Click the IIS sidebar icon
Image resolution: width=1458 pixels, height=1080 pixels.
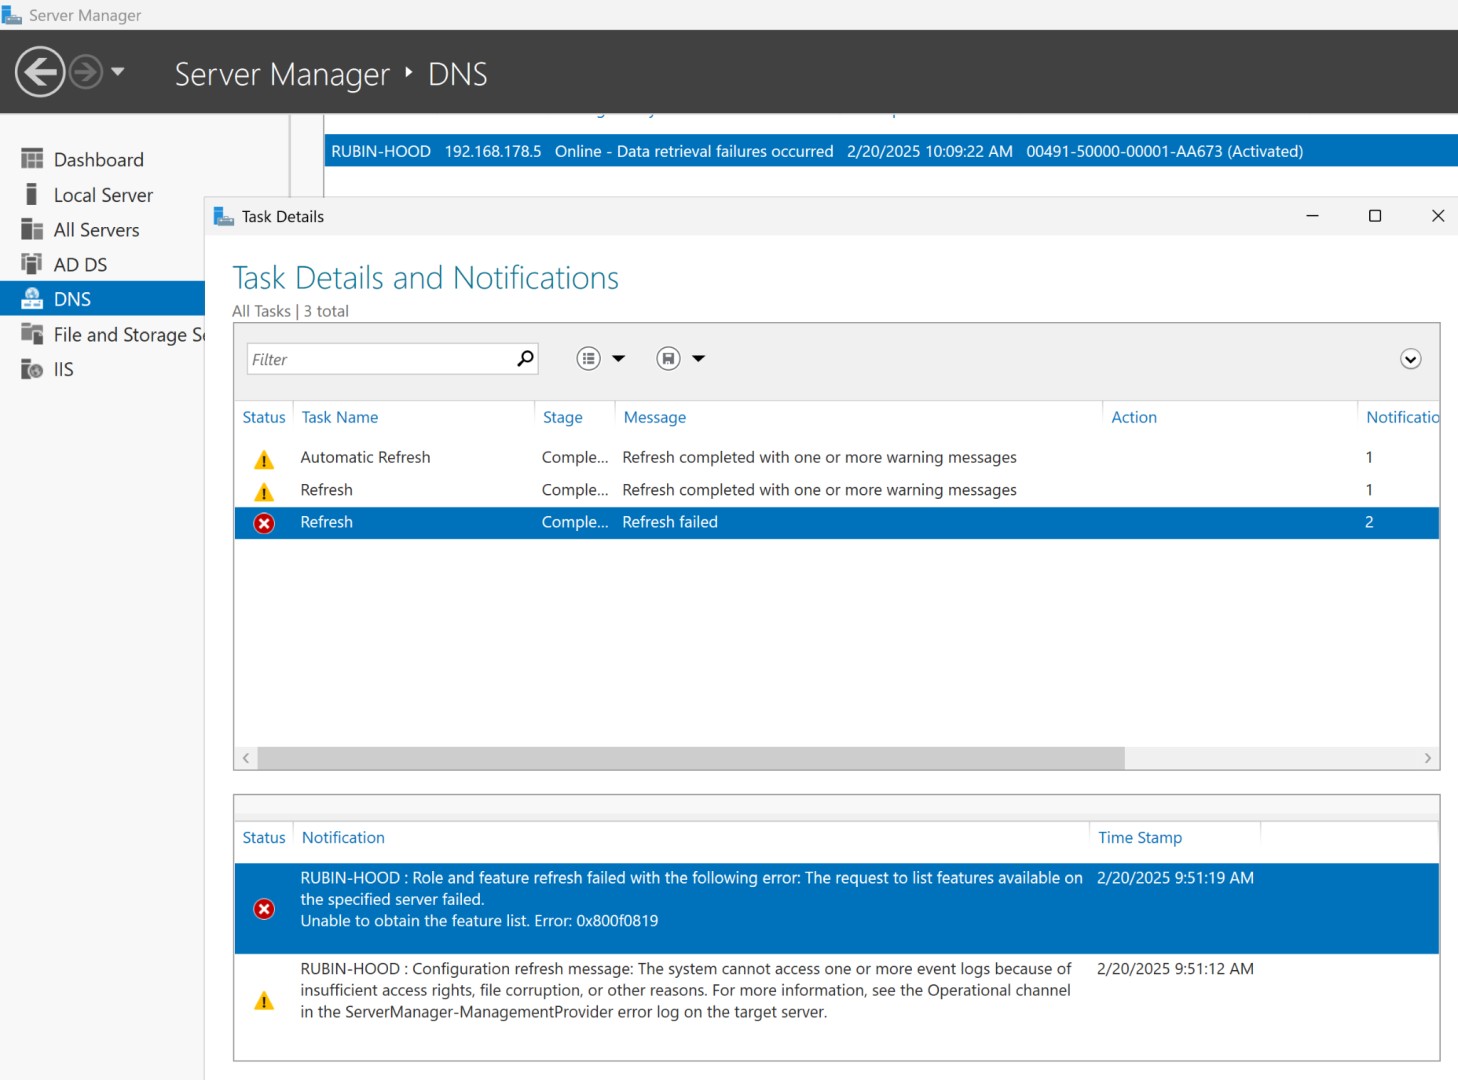pos(32,369)
